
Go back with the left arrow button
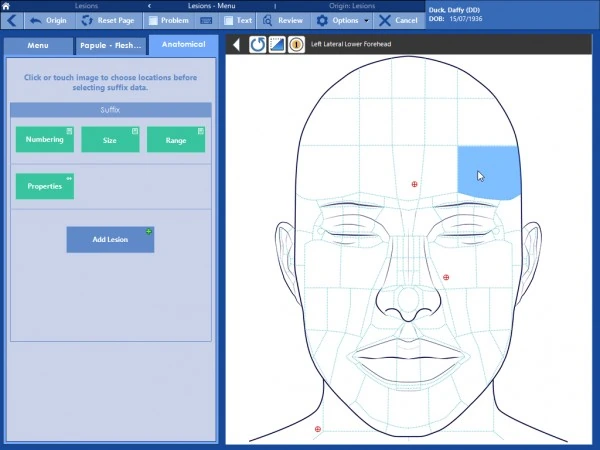pos(12,20)
